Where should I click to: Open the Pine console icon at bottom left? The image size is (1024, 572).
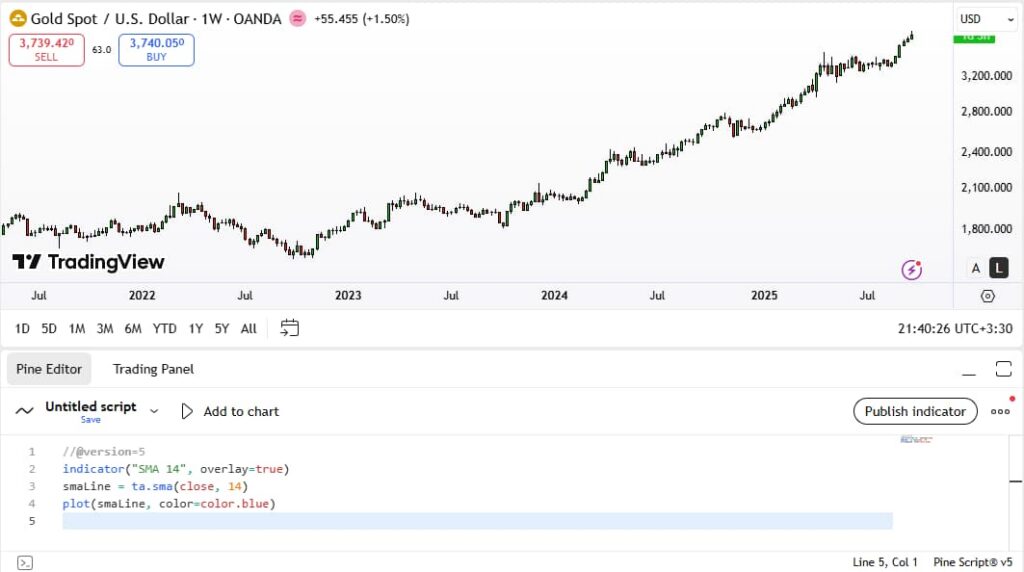point(26,562)
